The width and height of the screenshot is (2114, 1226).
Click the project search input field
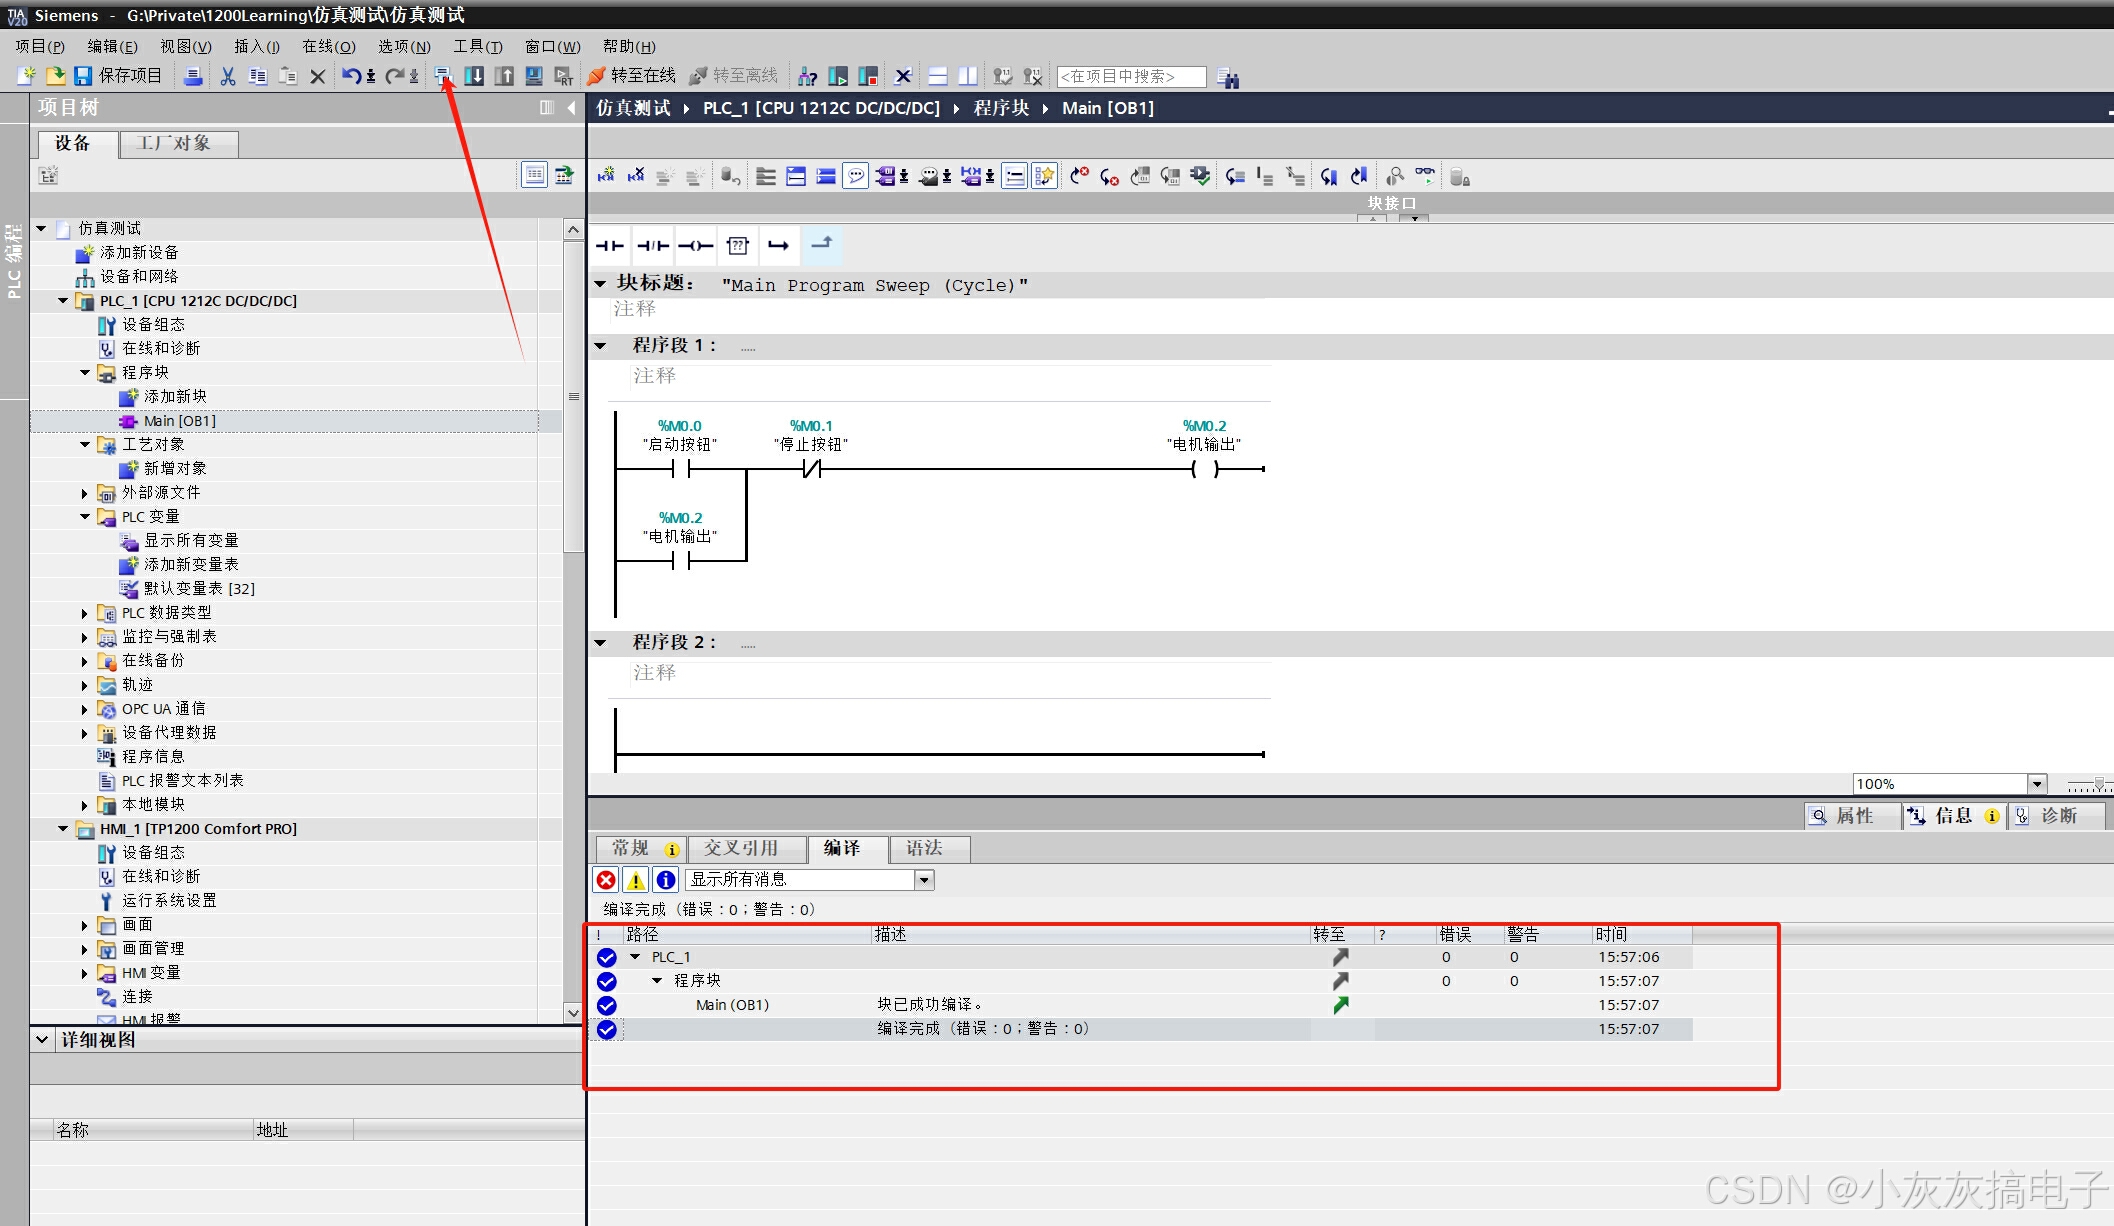pos(1130,76)
